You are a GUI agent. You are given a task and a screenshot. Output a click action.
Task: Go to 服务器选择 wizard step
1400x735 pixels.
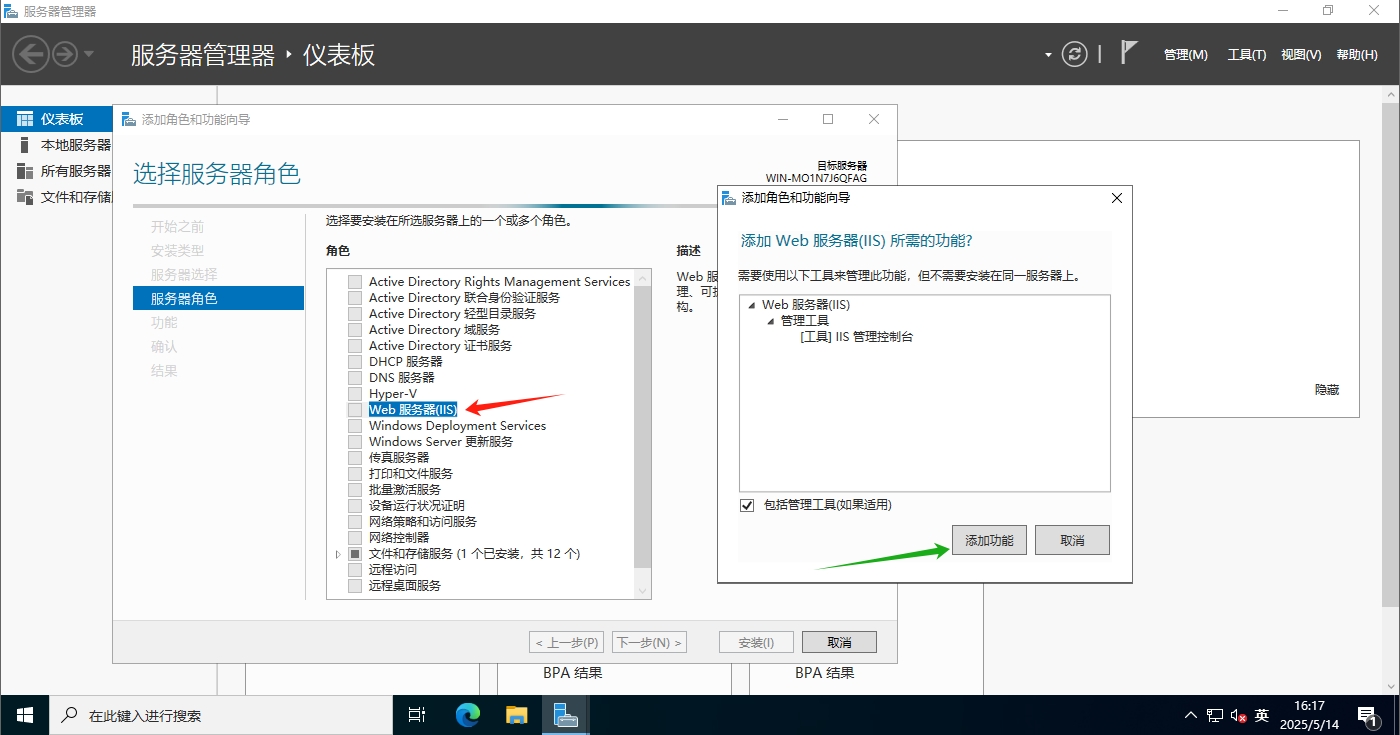click(184, 275)
